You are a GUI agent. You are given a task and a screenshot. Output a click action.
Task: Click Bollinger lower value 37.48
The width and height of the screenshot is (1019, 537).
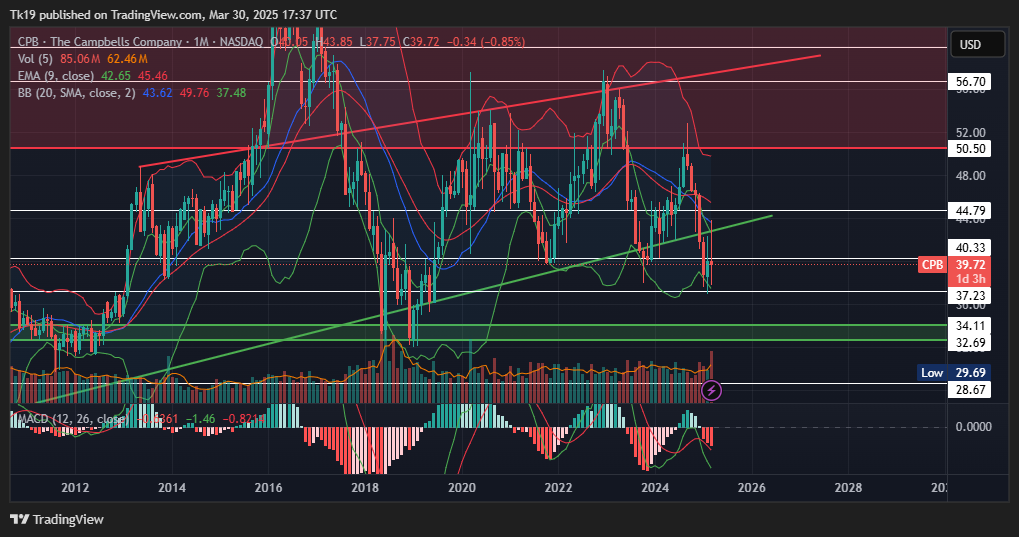click(x=231, y=93)
